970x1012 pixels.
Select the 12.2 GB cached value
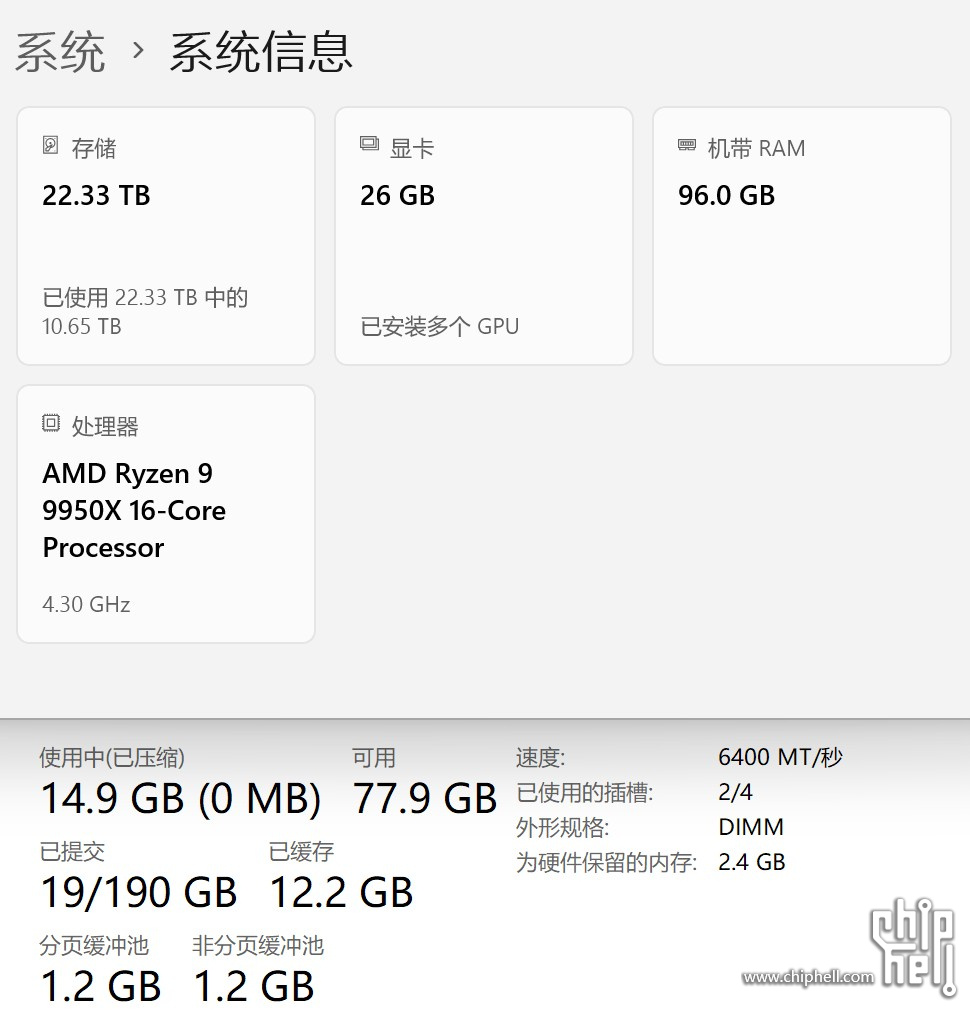pyautogui.click(x=341, y=893)
